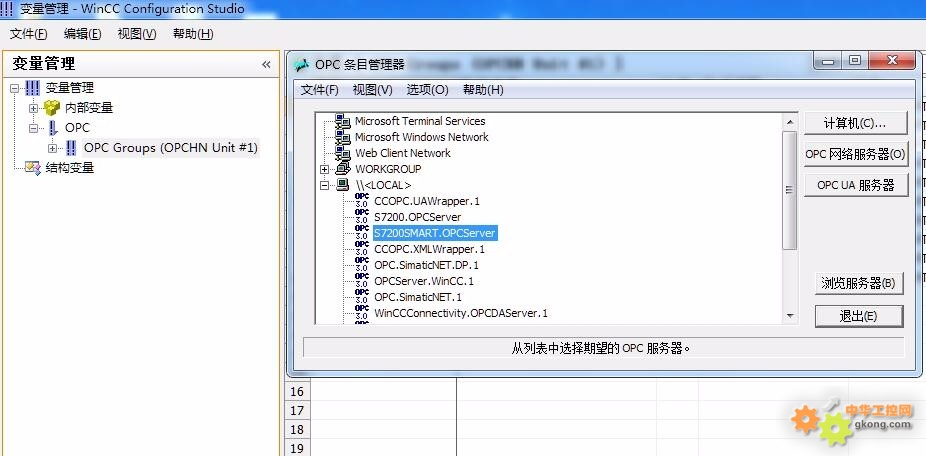This screenshot has width=926, height=456.
Task: Select OPC.SimaticNET.DP.1 server
Action: click(x=426, y=265)
